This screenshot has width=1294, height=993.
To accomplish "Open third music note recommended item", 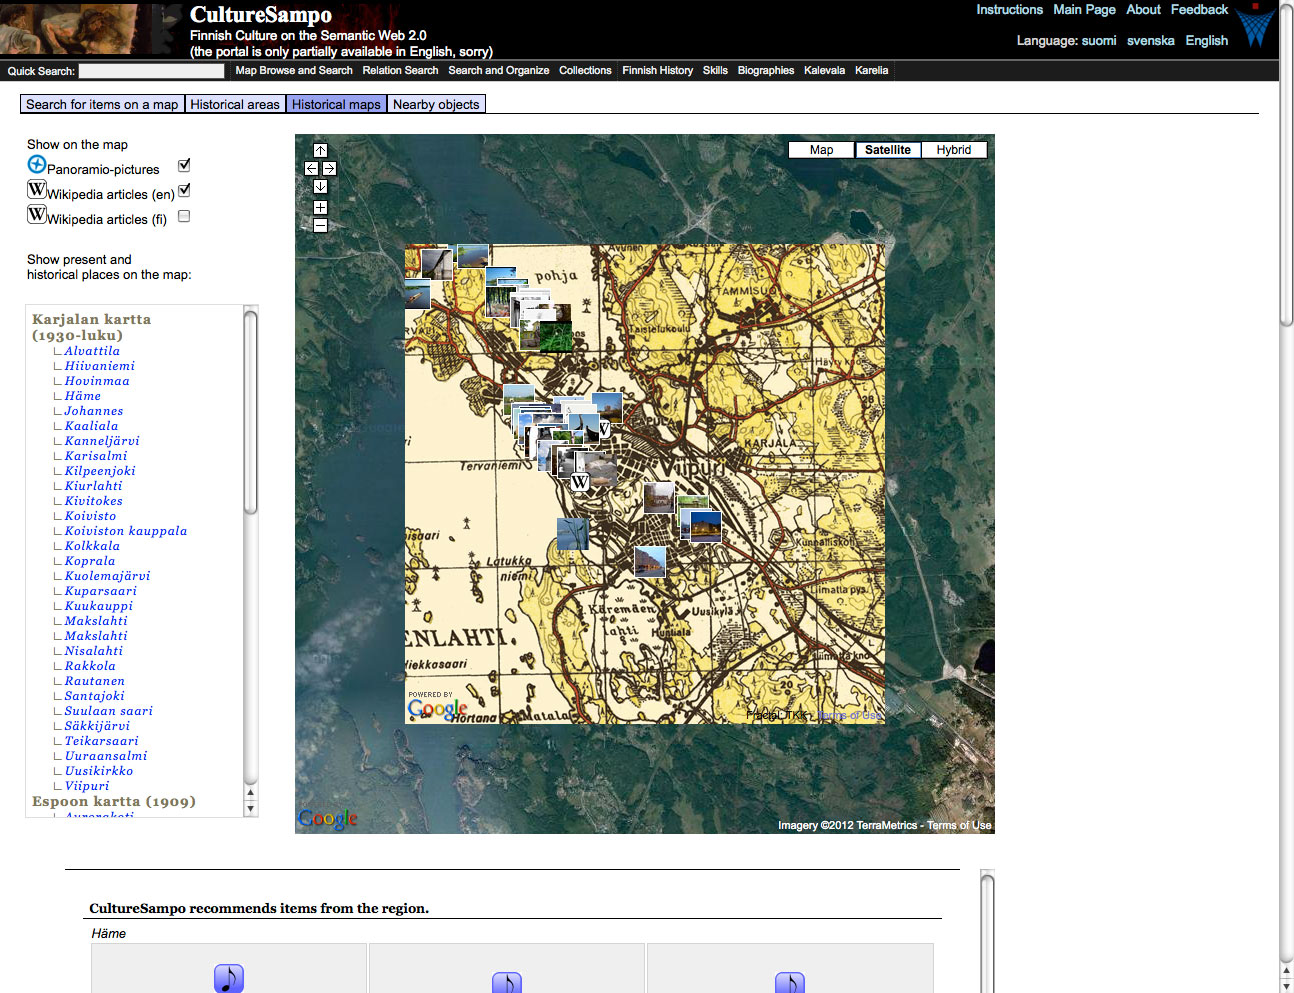I will 790,982.
